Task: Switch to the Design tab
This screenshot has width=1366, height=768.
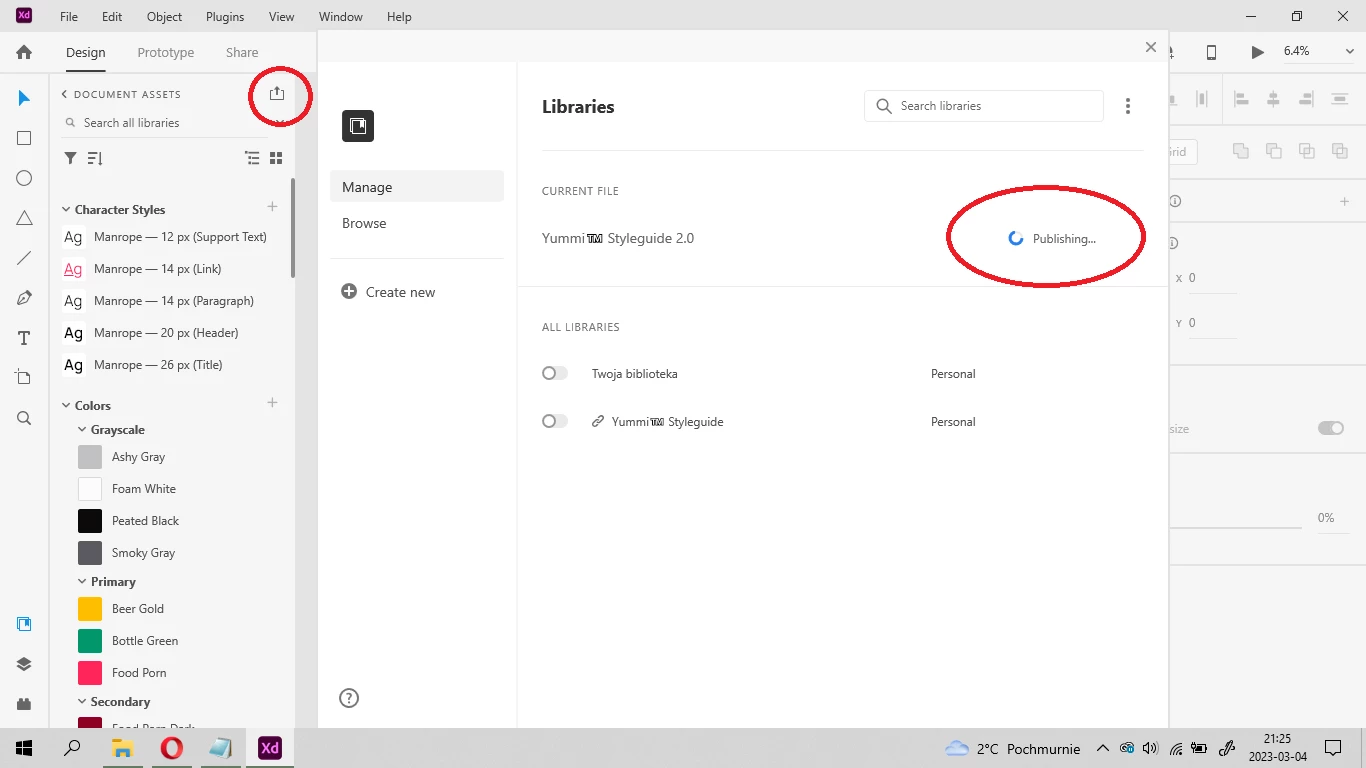Action: [86, 52]
